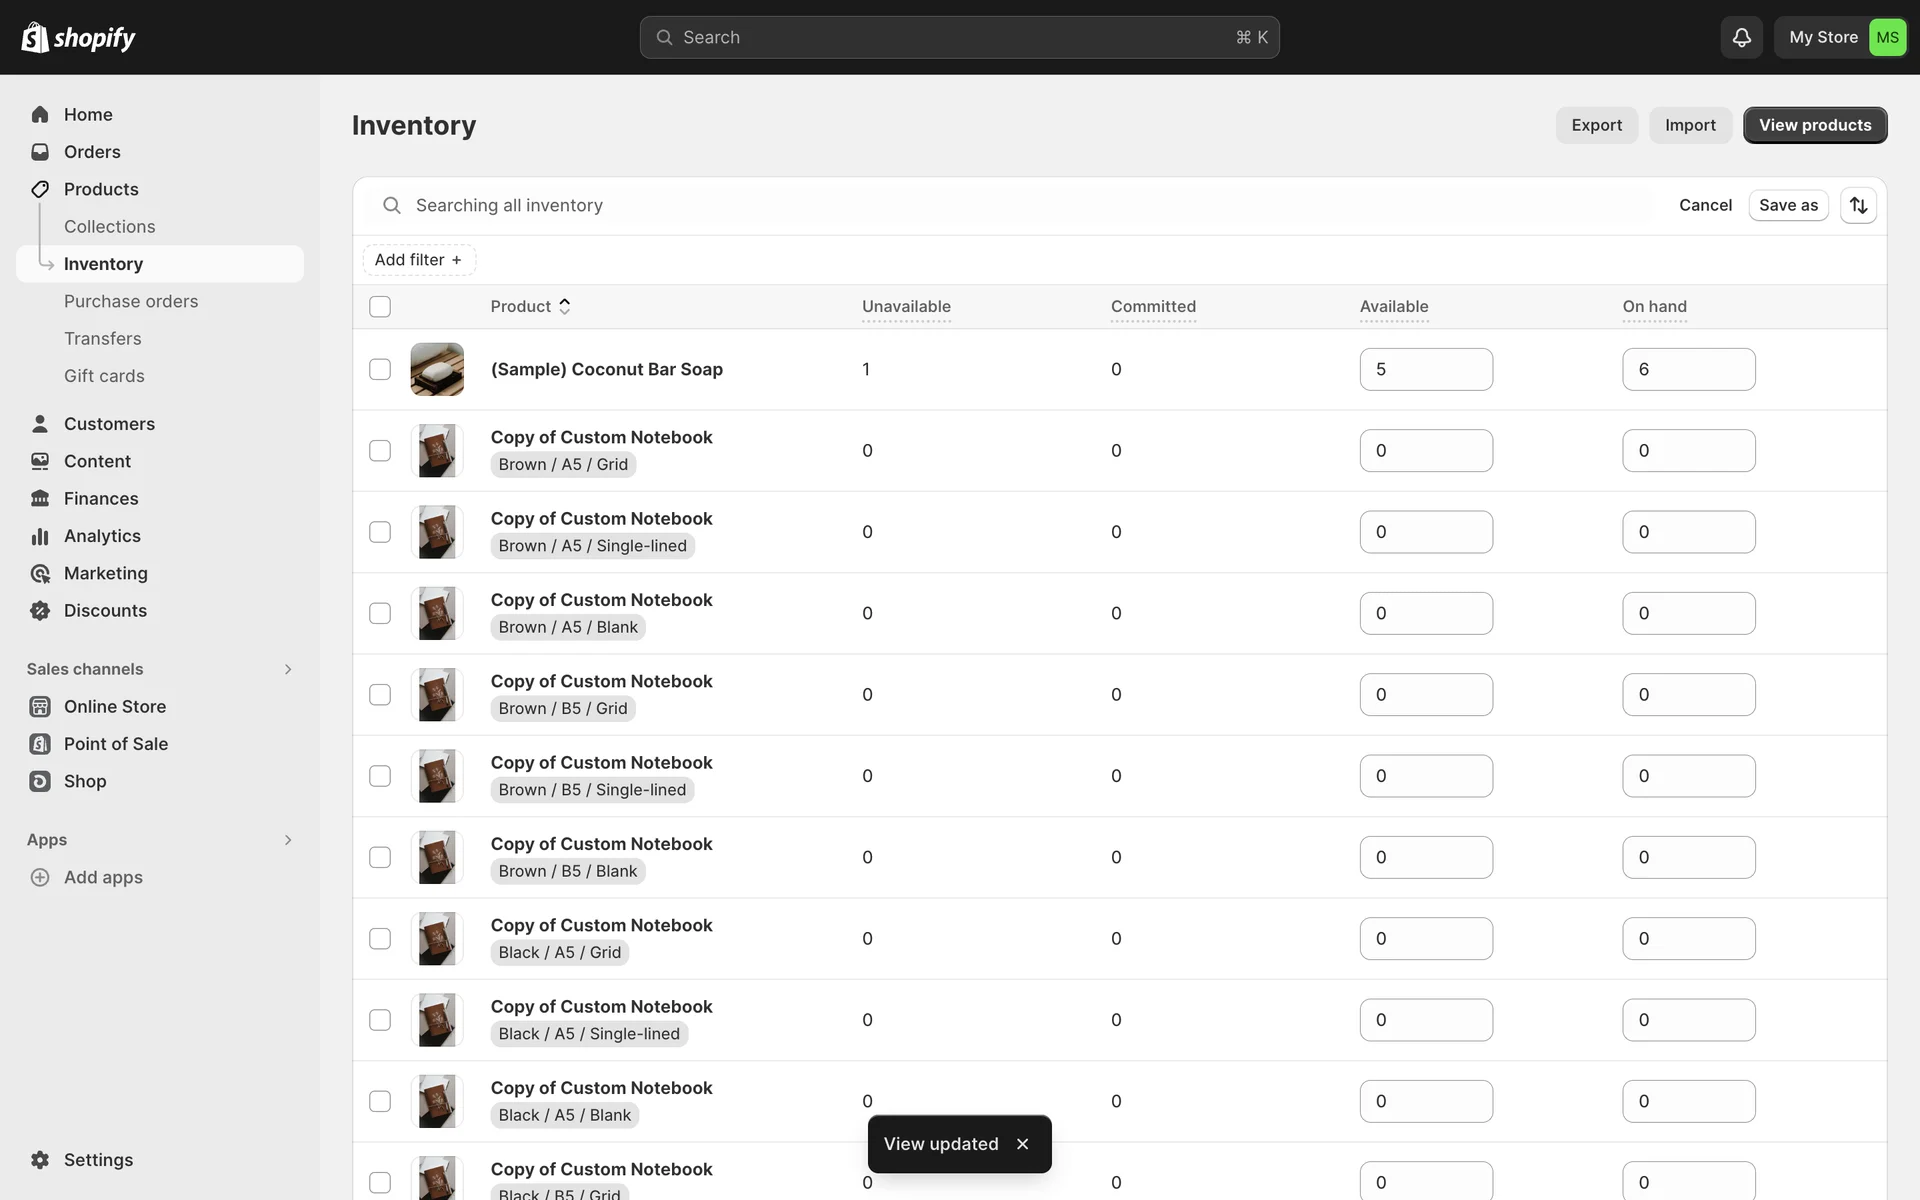Click the Shopify logo in the header
This screenshot has height=1200, width=1920.
pos(78,37)
